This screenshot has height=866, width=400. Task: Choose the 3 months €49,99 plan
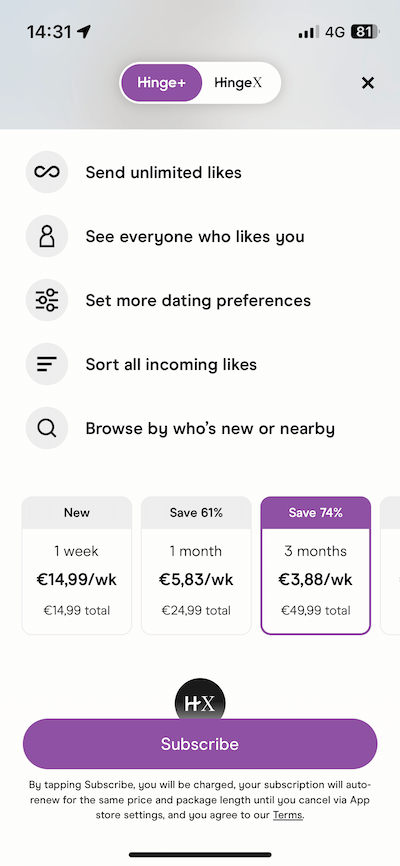click(315, 566)
